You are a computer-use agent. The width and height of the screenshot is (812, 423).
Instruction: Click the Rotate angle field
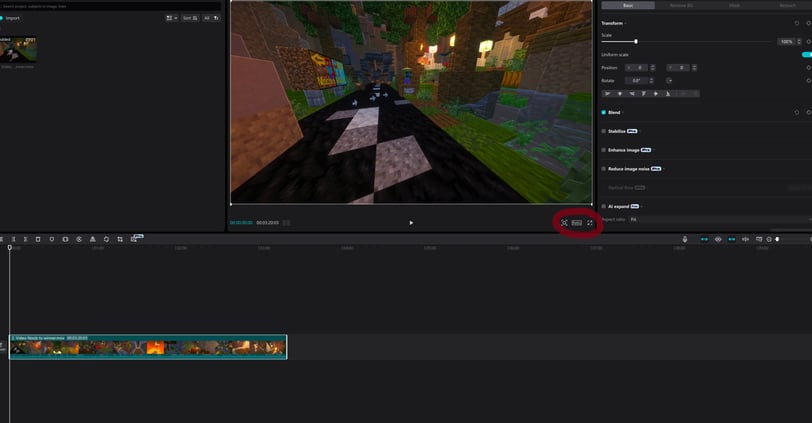[x=636, y=81]
